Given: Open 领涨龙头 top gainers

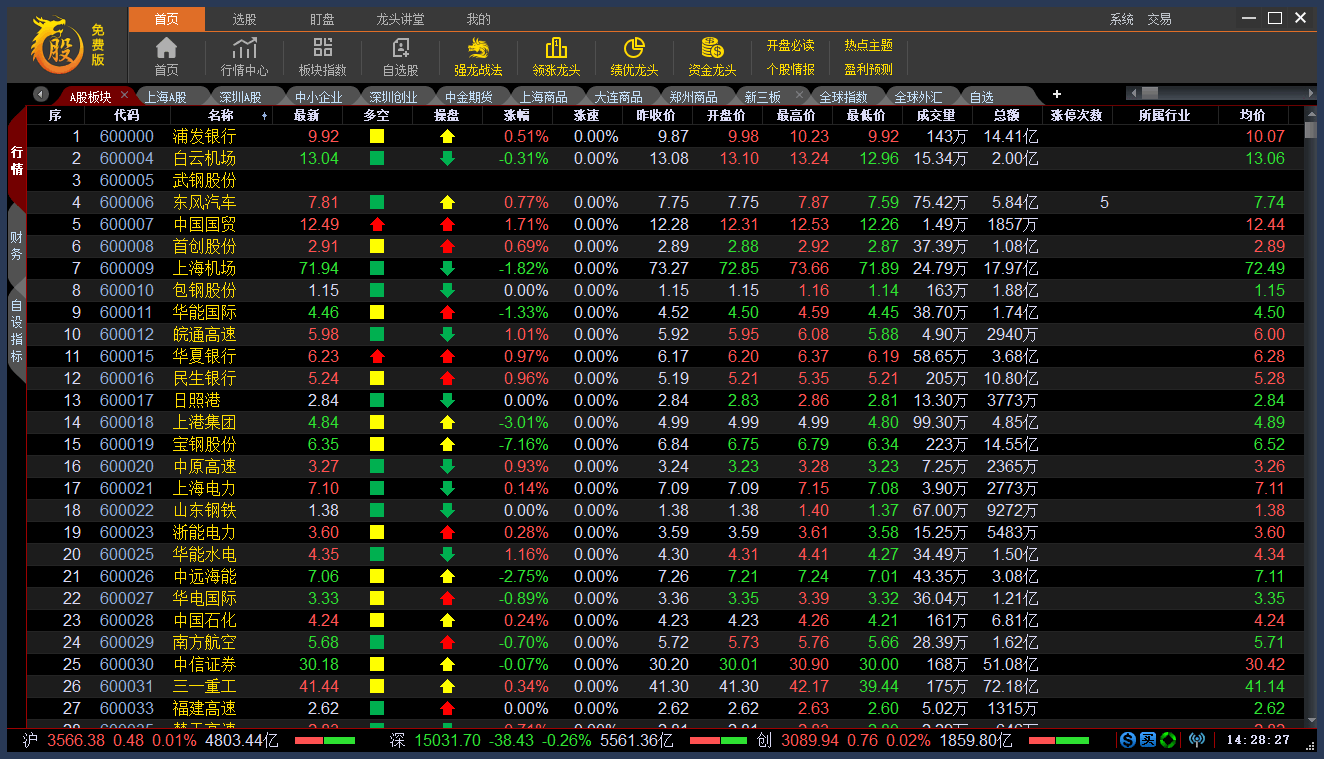Looking at the screenshot, I should (x=556, y=56).
